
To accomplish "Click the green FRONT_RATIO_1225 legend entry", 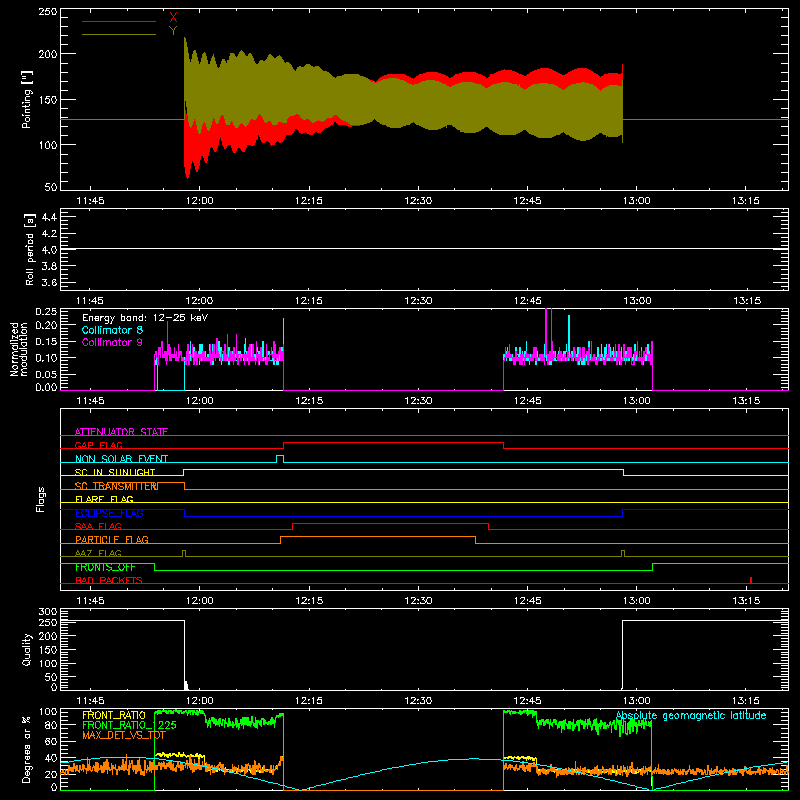I will (x=130, y=725).
